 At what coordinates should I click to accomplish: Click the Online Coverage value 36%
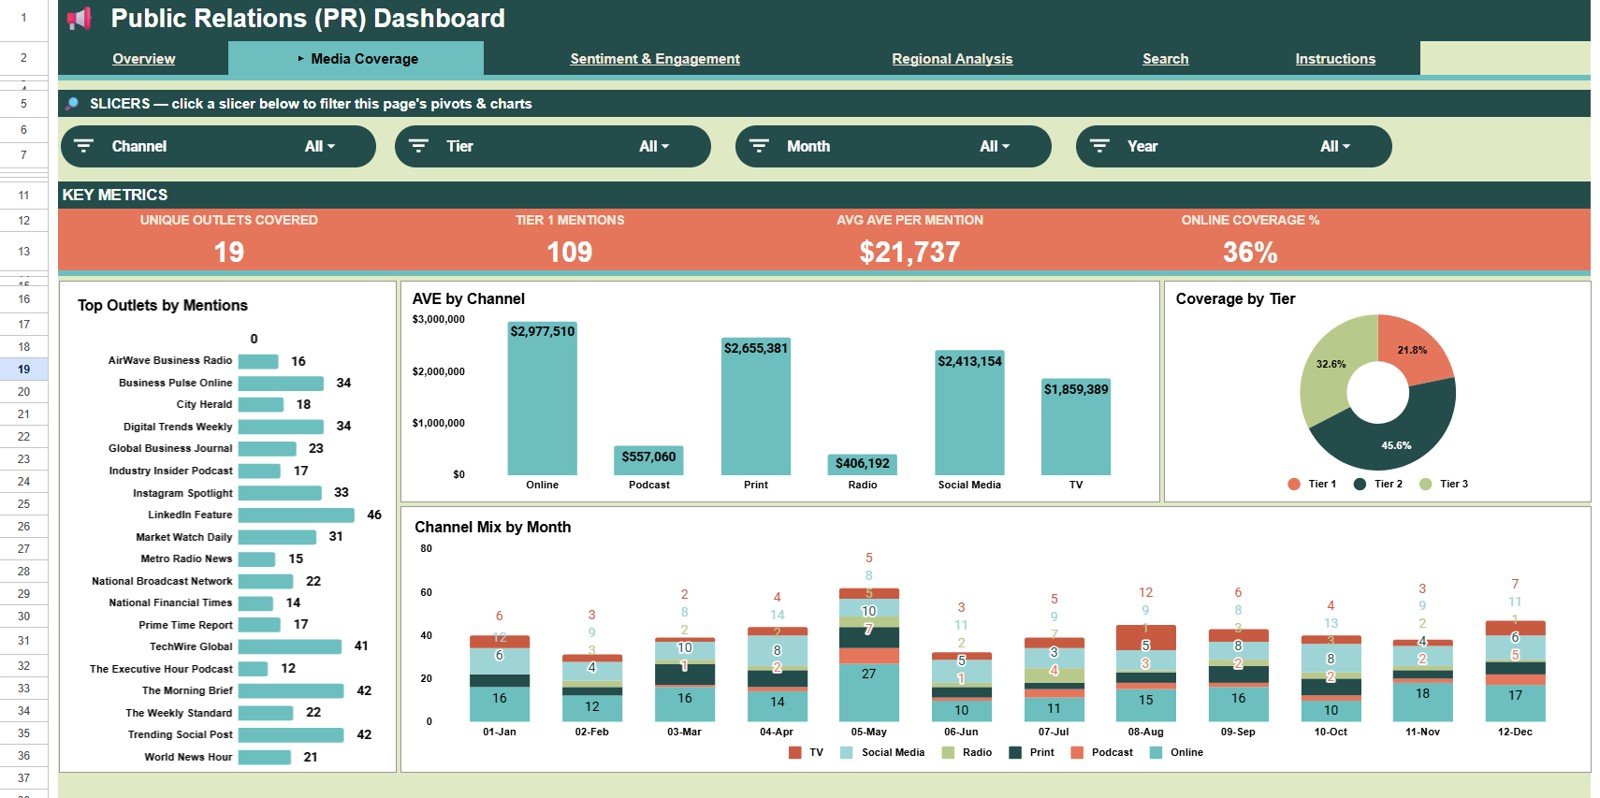pyautogui.click(x=1250, y=252)
